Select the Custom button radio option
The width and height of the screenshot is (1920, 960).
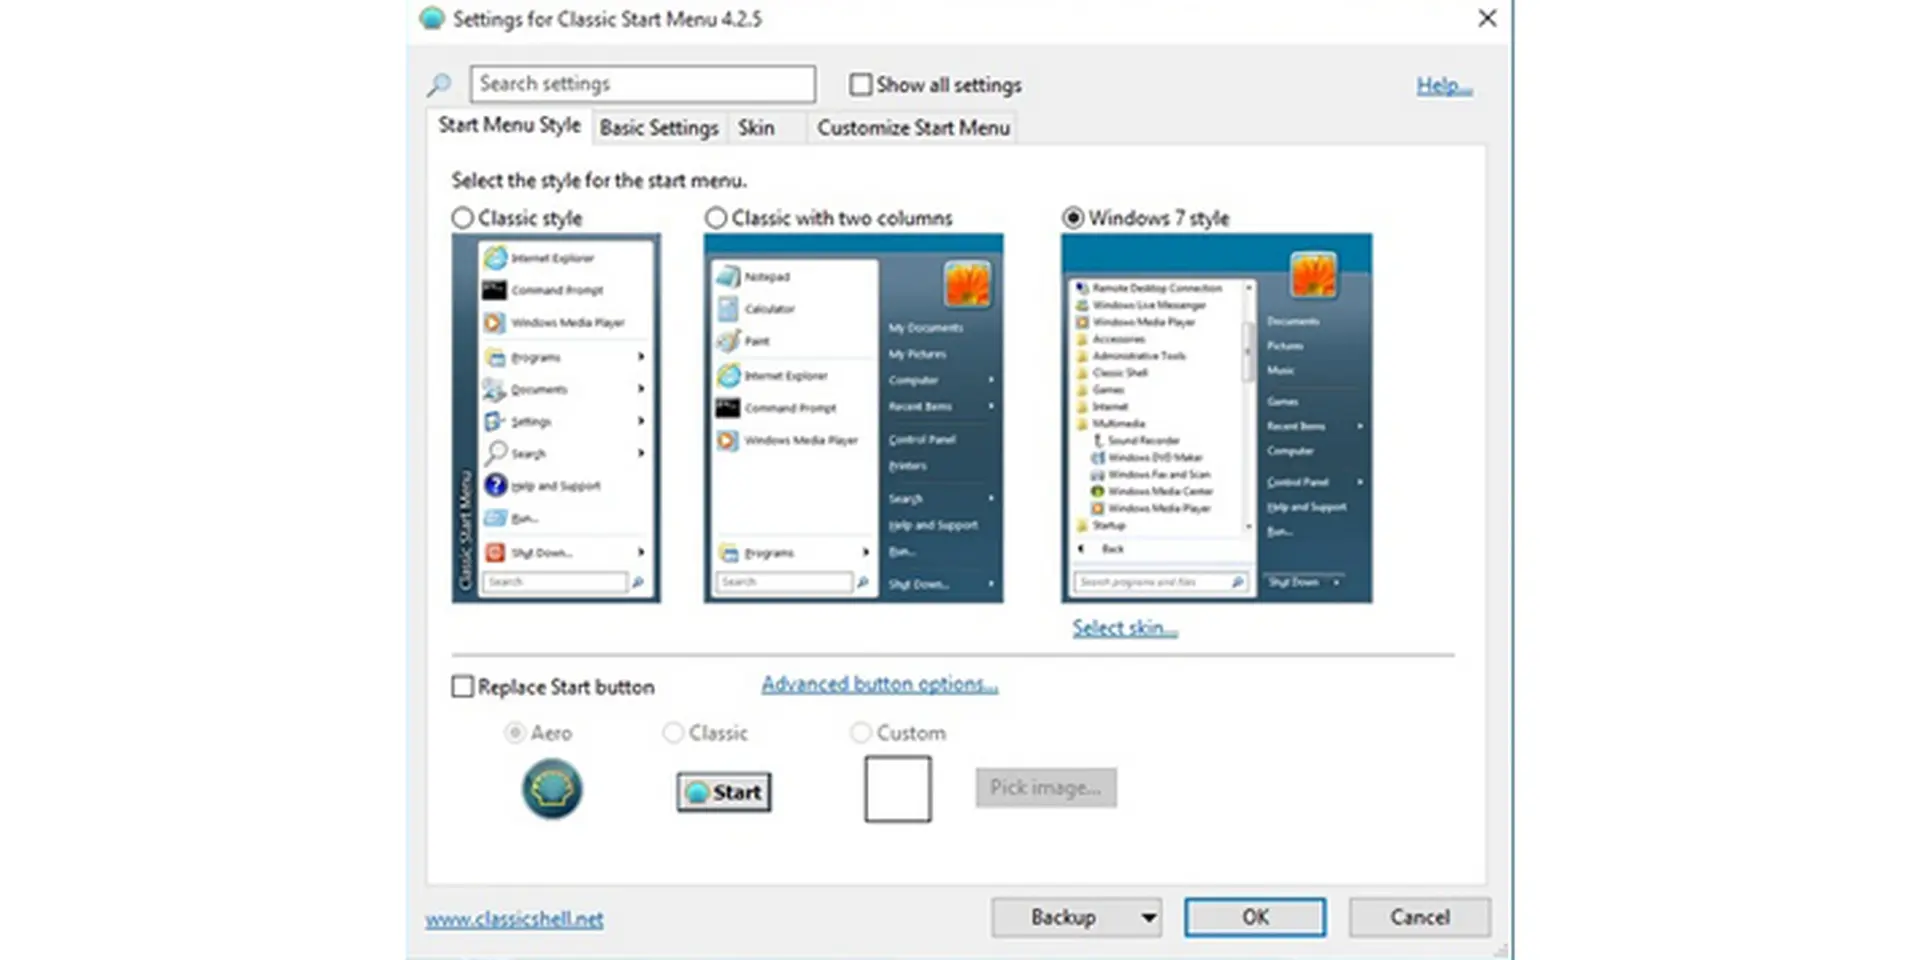pyautogui.click(x=860, y=733)
